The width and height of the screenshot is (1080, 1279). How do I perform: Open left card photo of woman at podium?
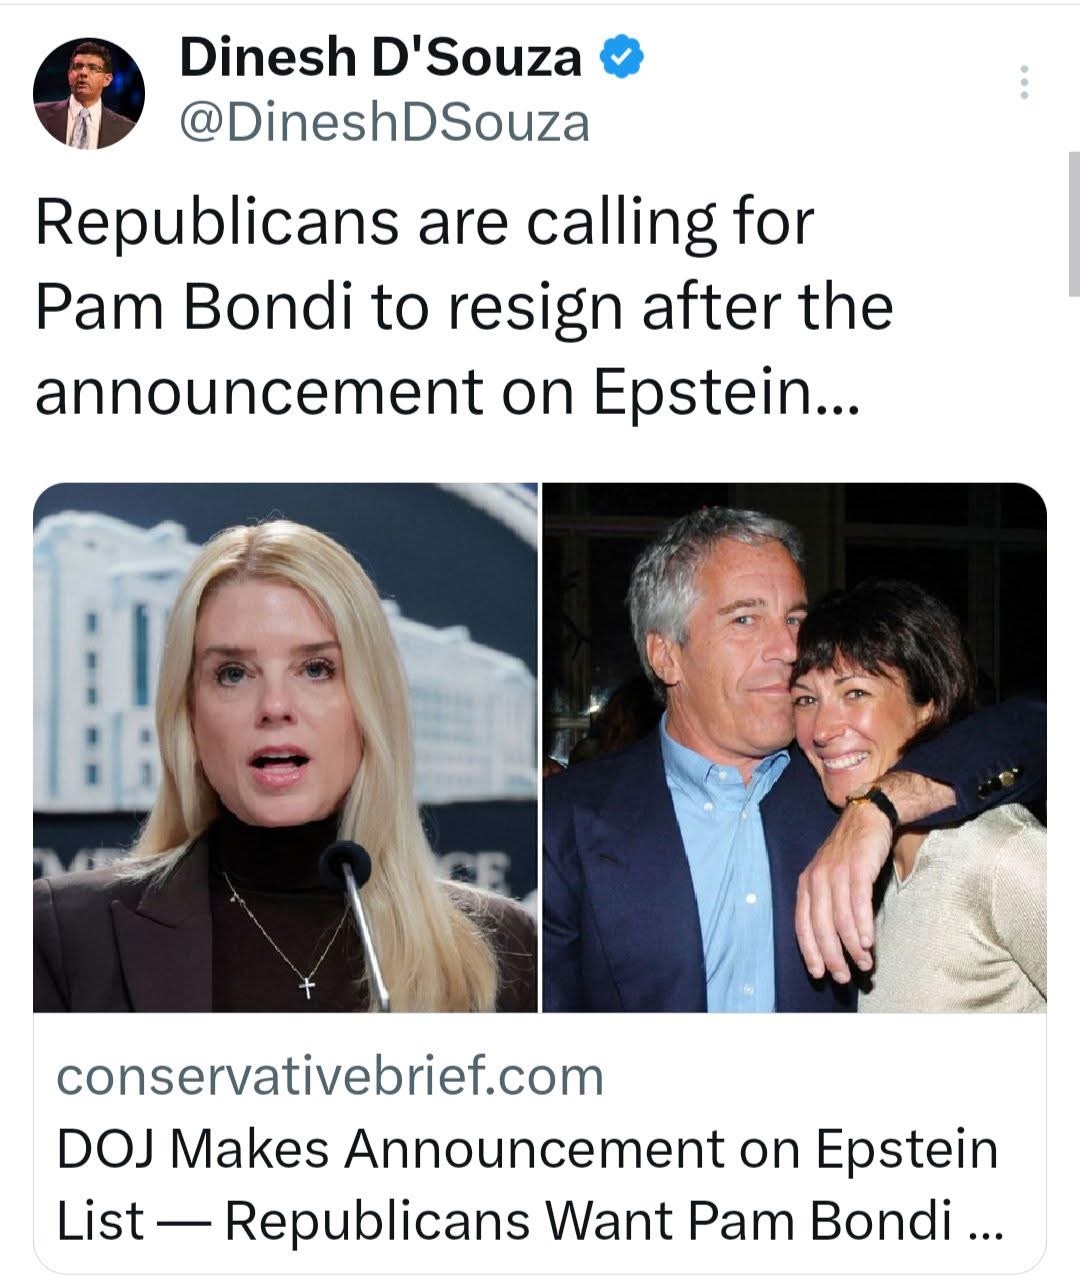coord(285,747)
